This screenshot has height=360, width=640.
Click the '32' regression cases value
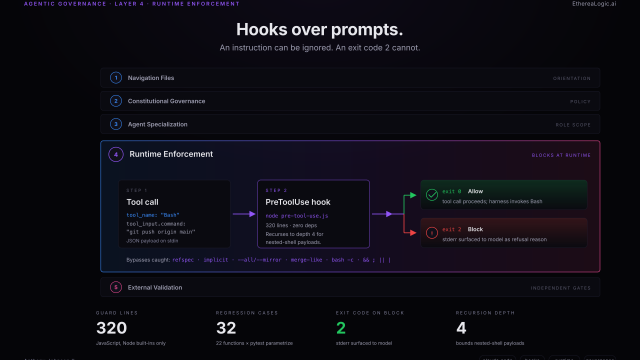pyautogui.click(x=226, y=328)
